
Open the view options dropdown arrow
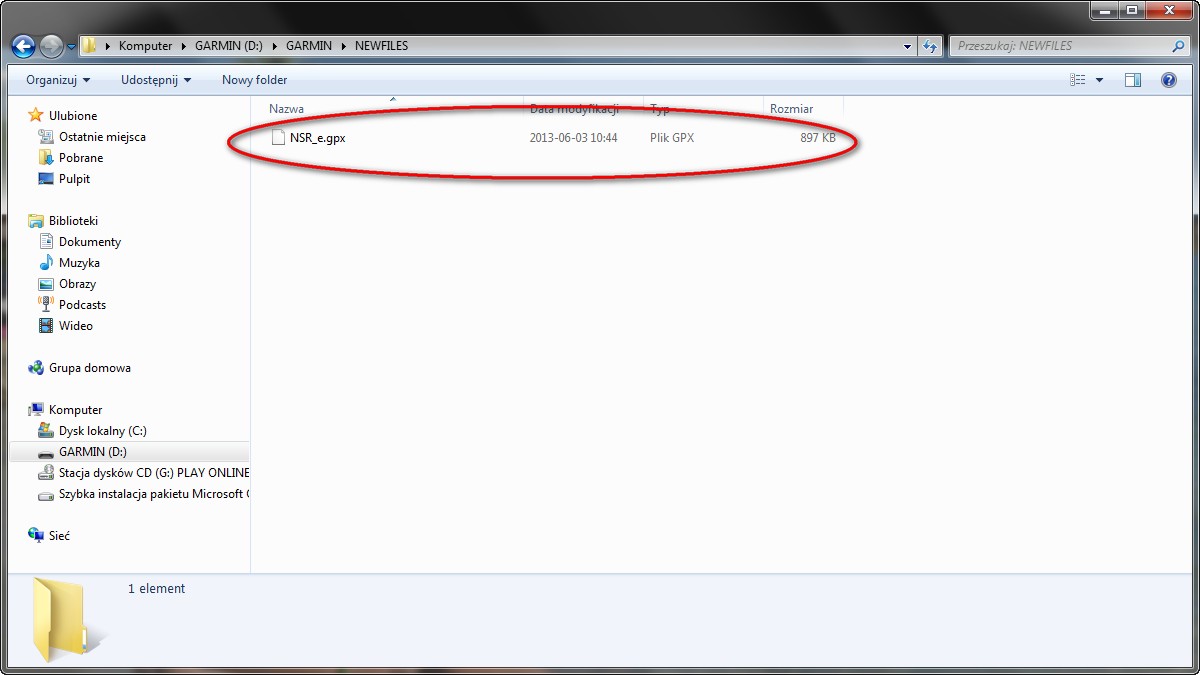[1099, 80]
